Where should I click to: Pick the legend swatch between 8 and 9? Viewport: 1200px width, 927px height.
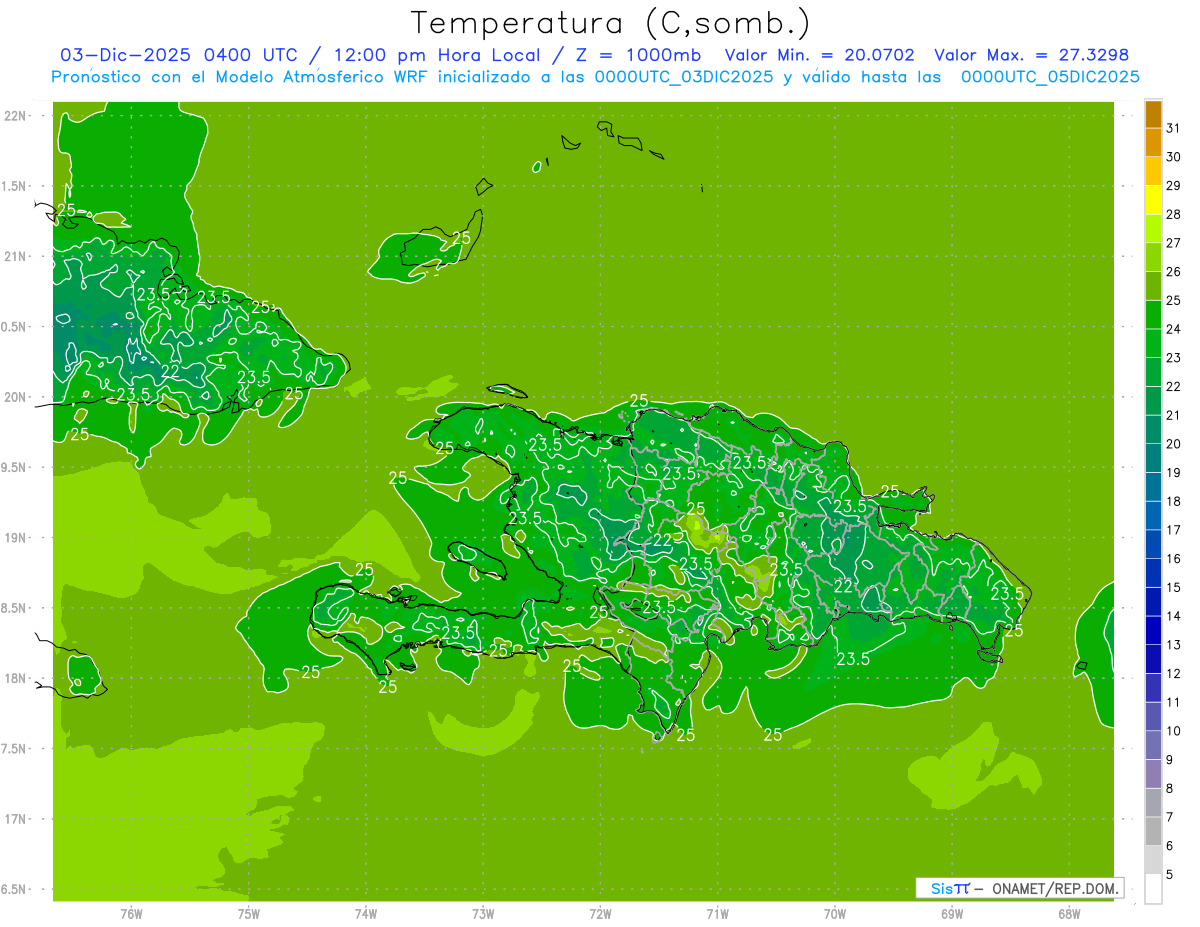(x=1153, y=774)
